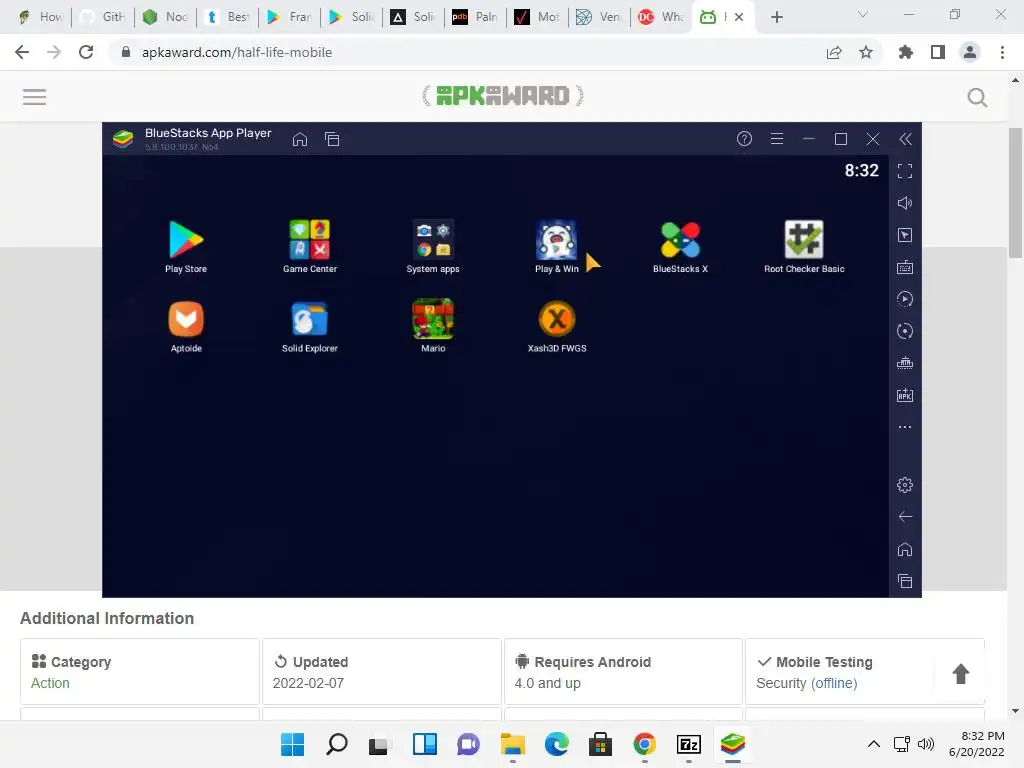This screenshot has height=768, width=1024.
Task: Toggle Chrome side panel
Action: pyautogui.click(x=938, y=52)
